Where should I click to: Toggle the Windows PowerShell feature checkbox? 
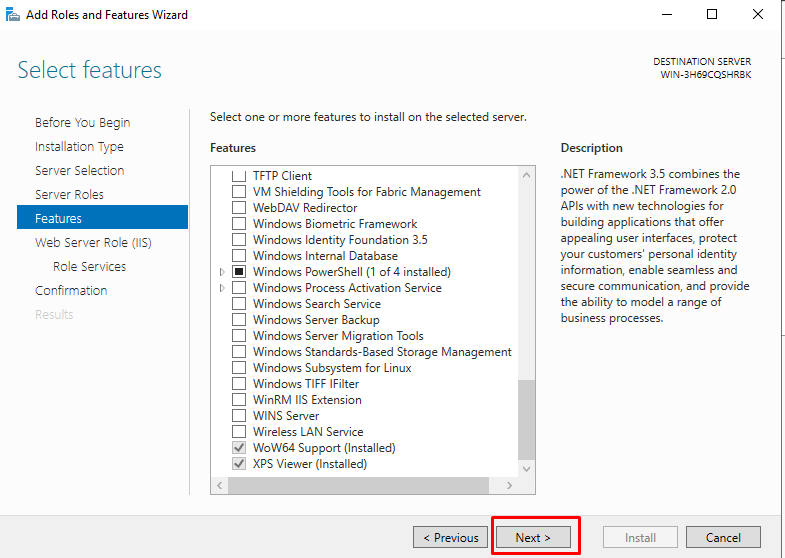239,272
